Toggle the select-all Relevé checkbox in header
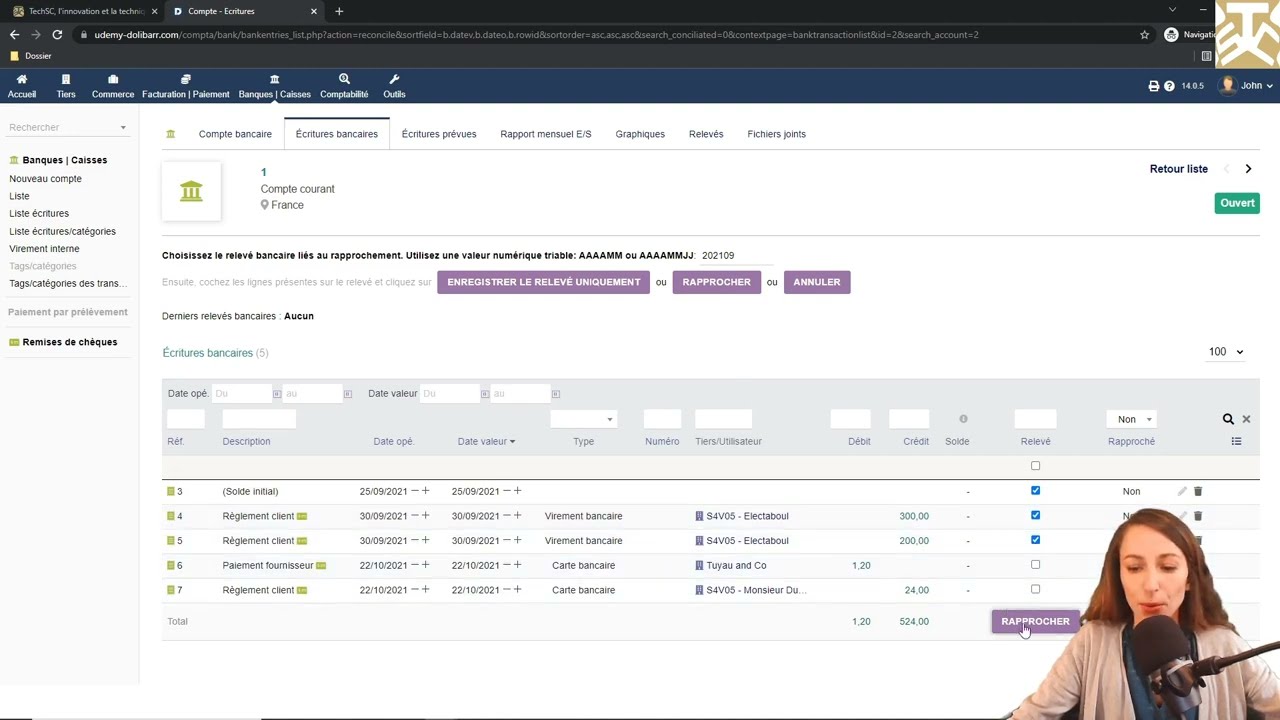The height and width of the screenshot is (720, 1280). (1035, 466)
